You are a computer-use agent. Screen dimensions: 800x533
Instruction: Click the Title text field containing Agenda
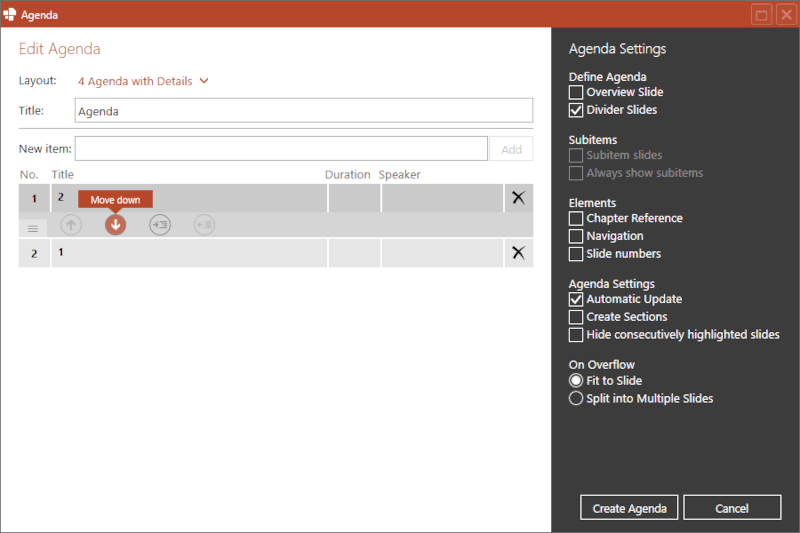(304, 111)
